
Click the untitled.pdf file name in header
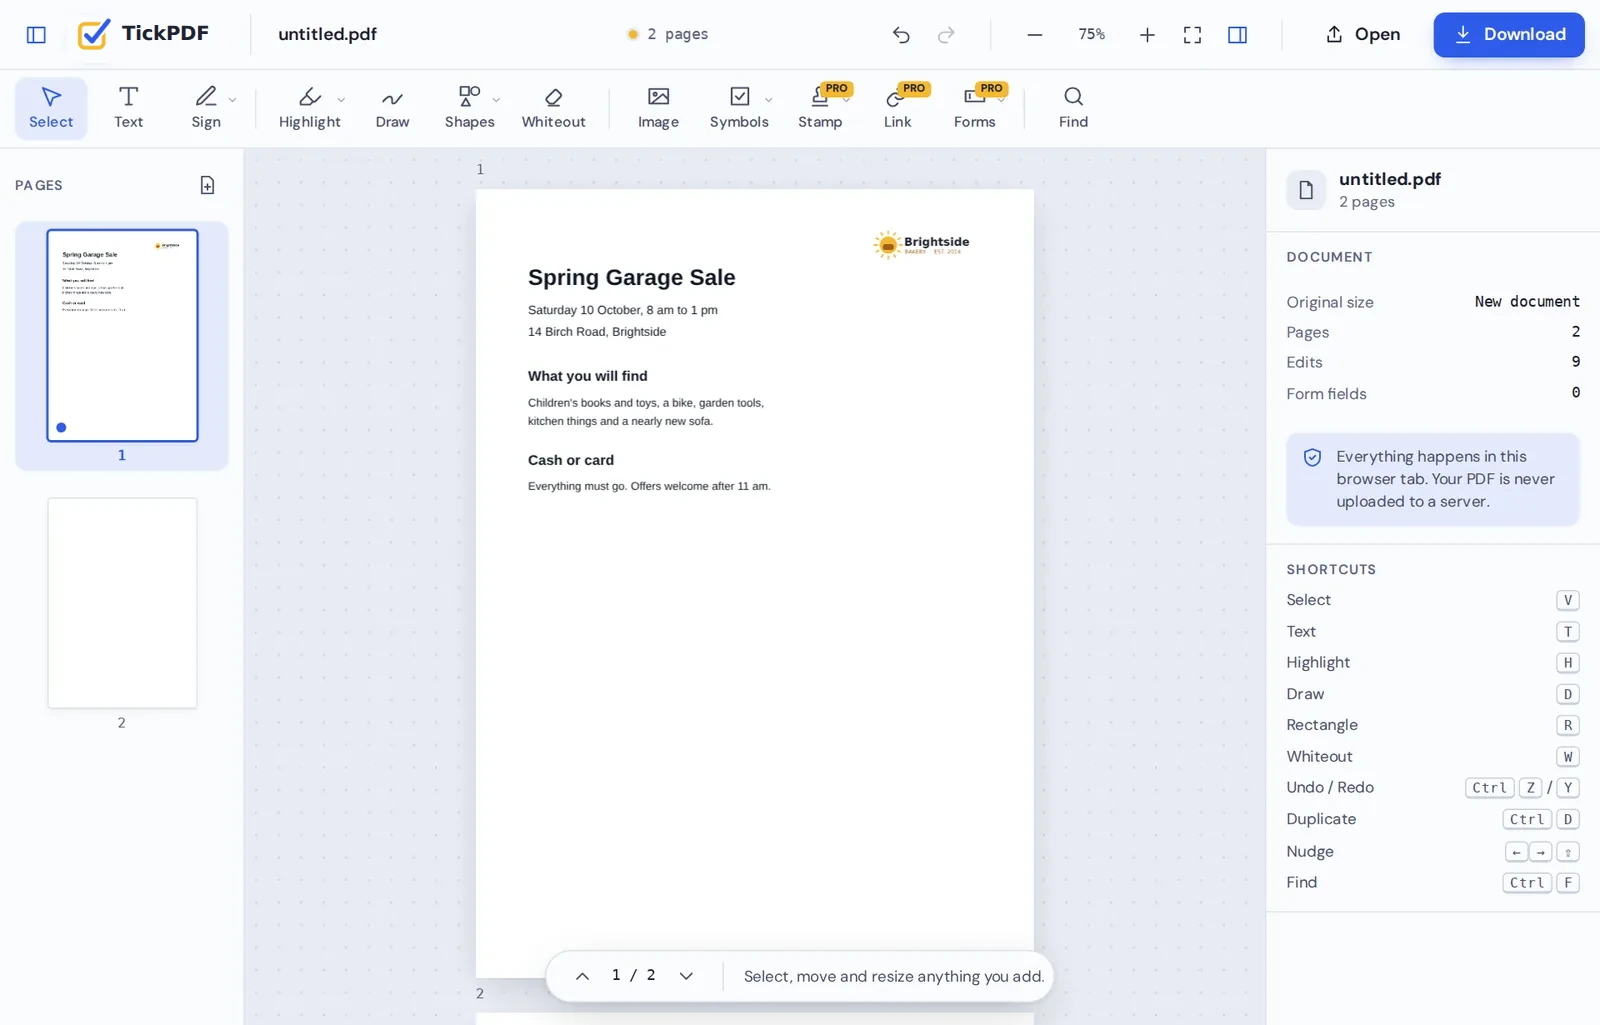pos(327,35)
